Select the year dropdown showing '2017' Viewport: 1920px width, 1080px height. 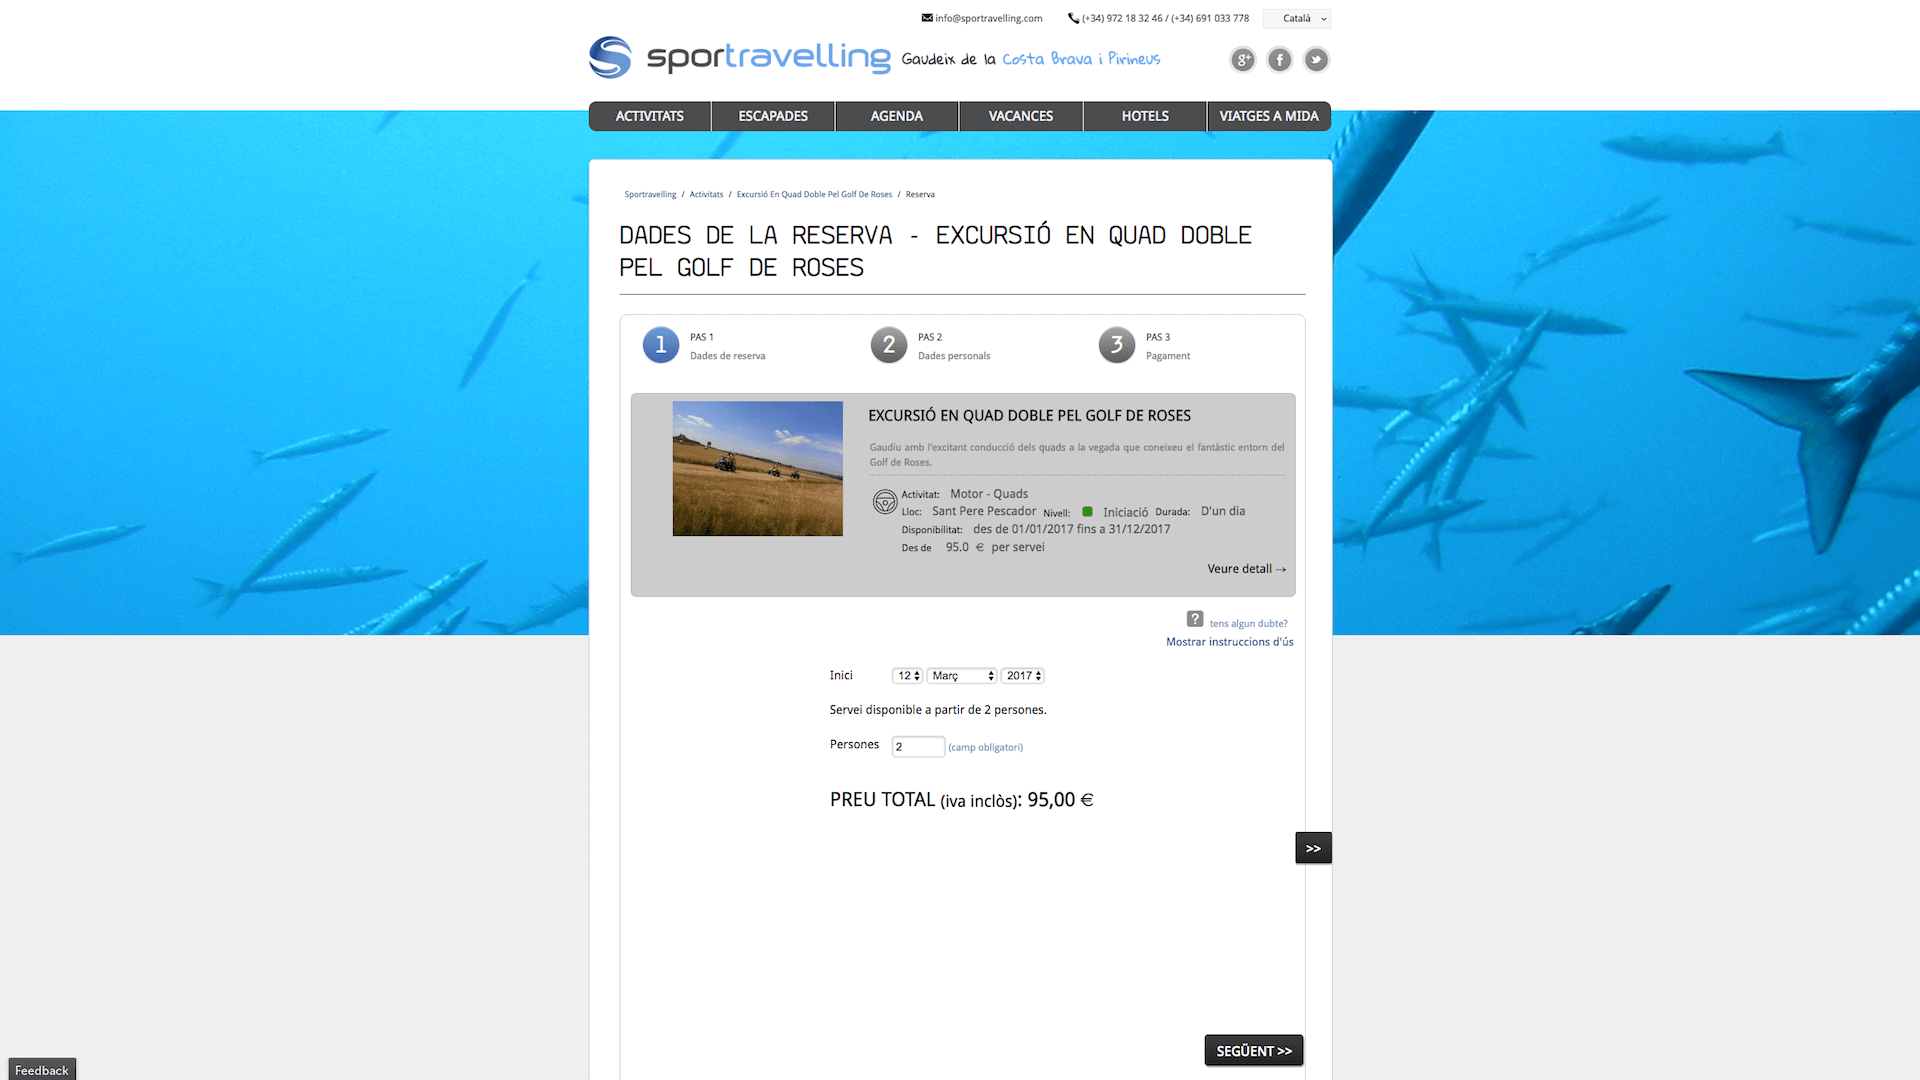pyautogui.click(x=1021, y=674)
